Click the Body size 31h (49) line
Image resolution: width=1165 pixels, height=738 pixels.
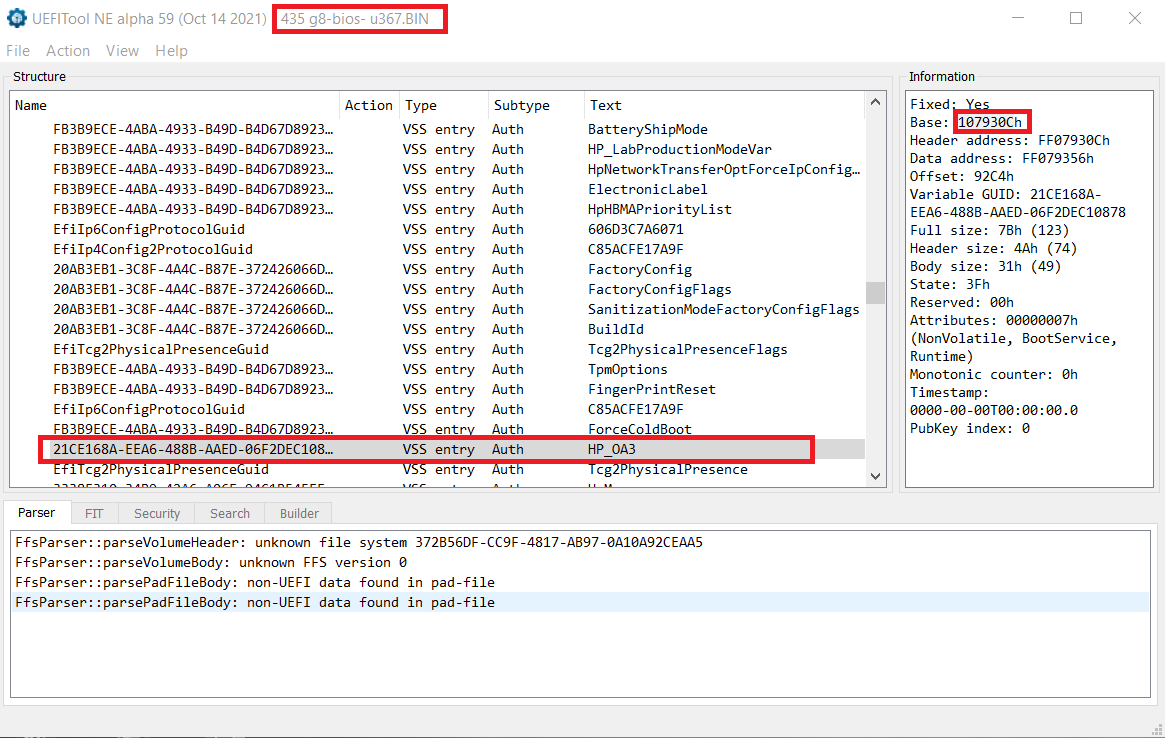985,266
